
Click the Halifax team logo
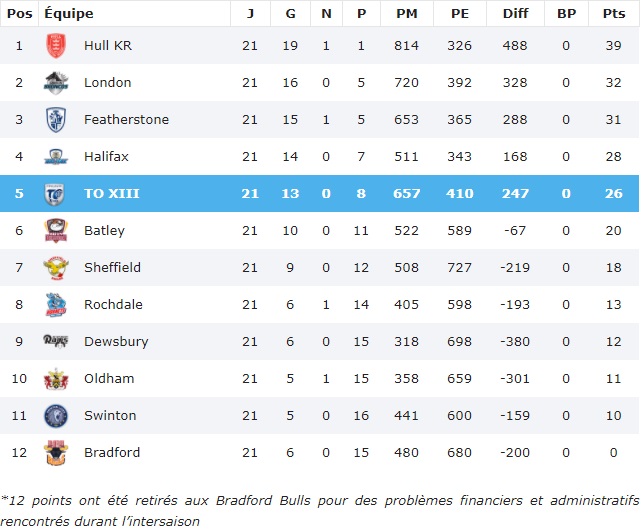point(56,157)
